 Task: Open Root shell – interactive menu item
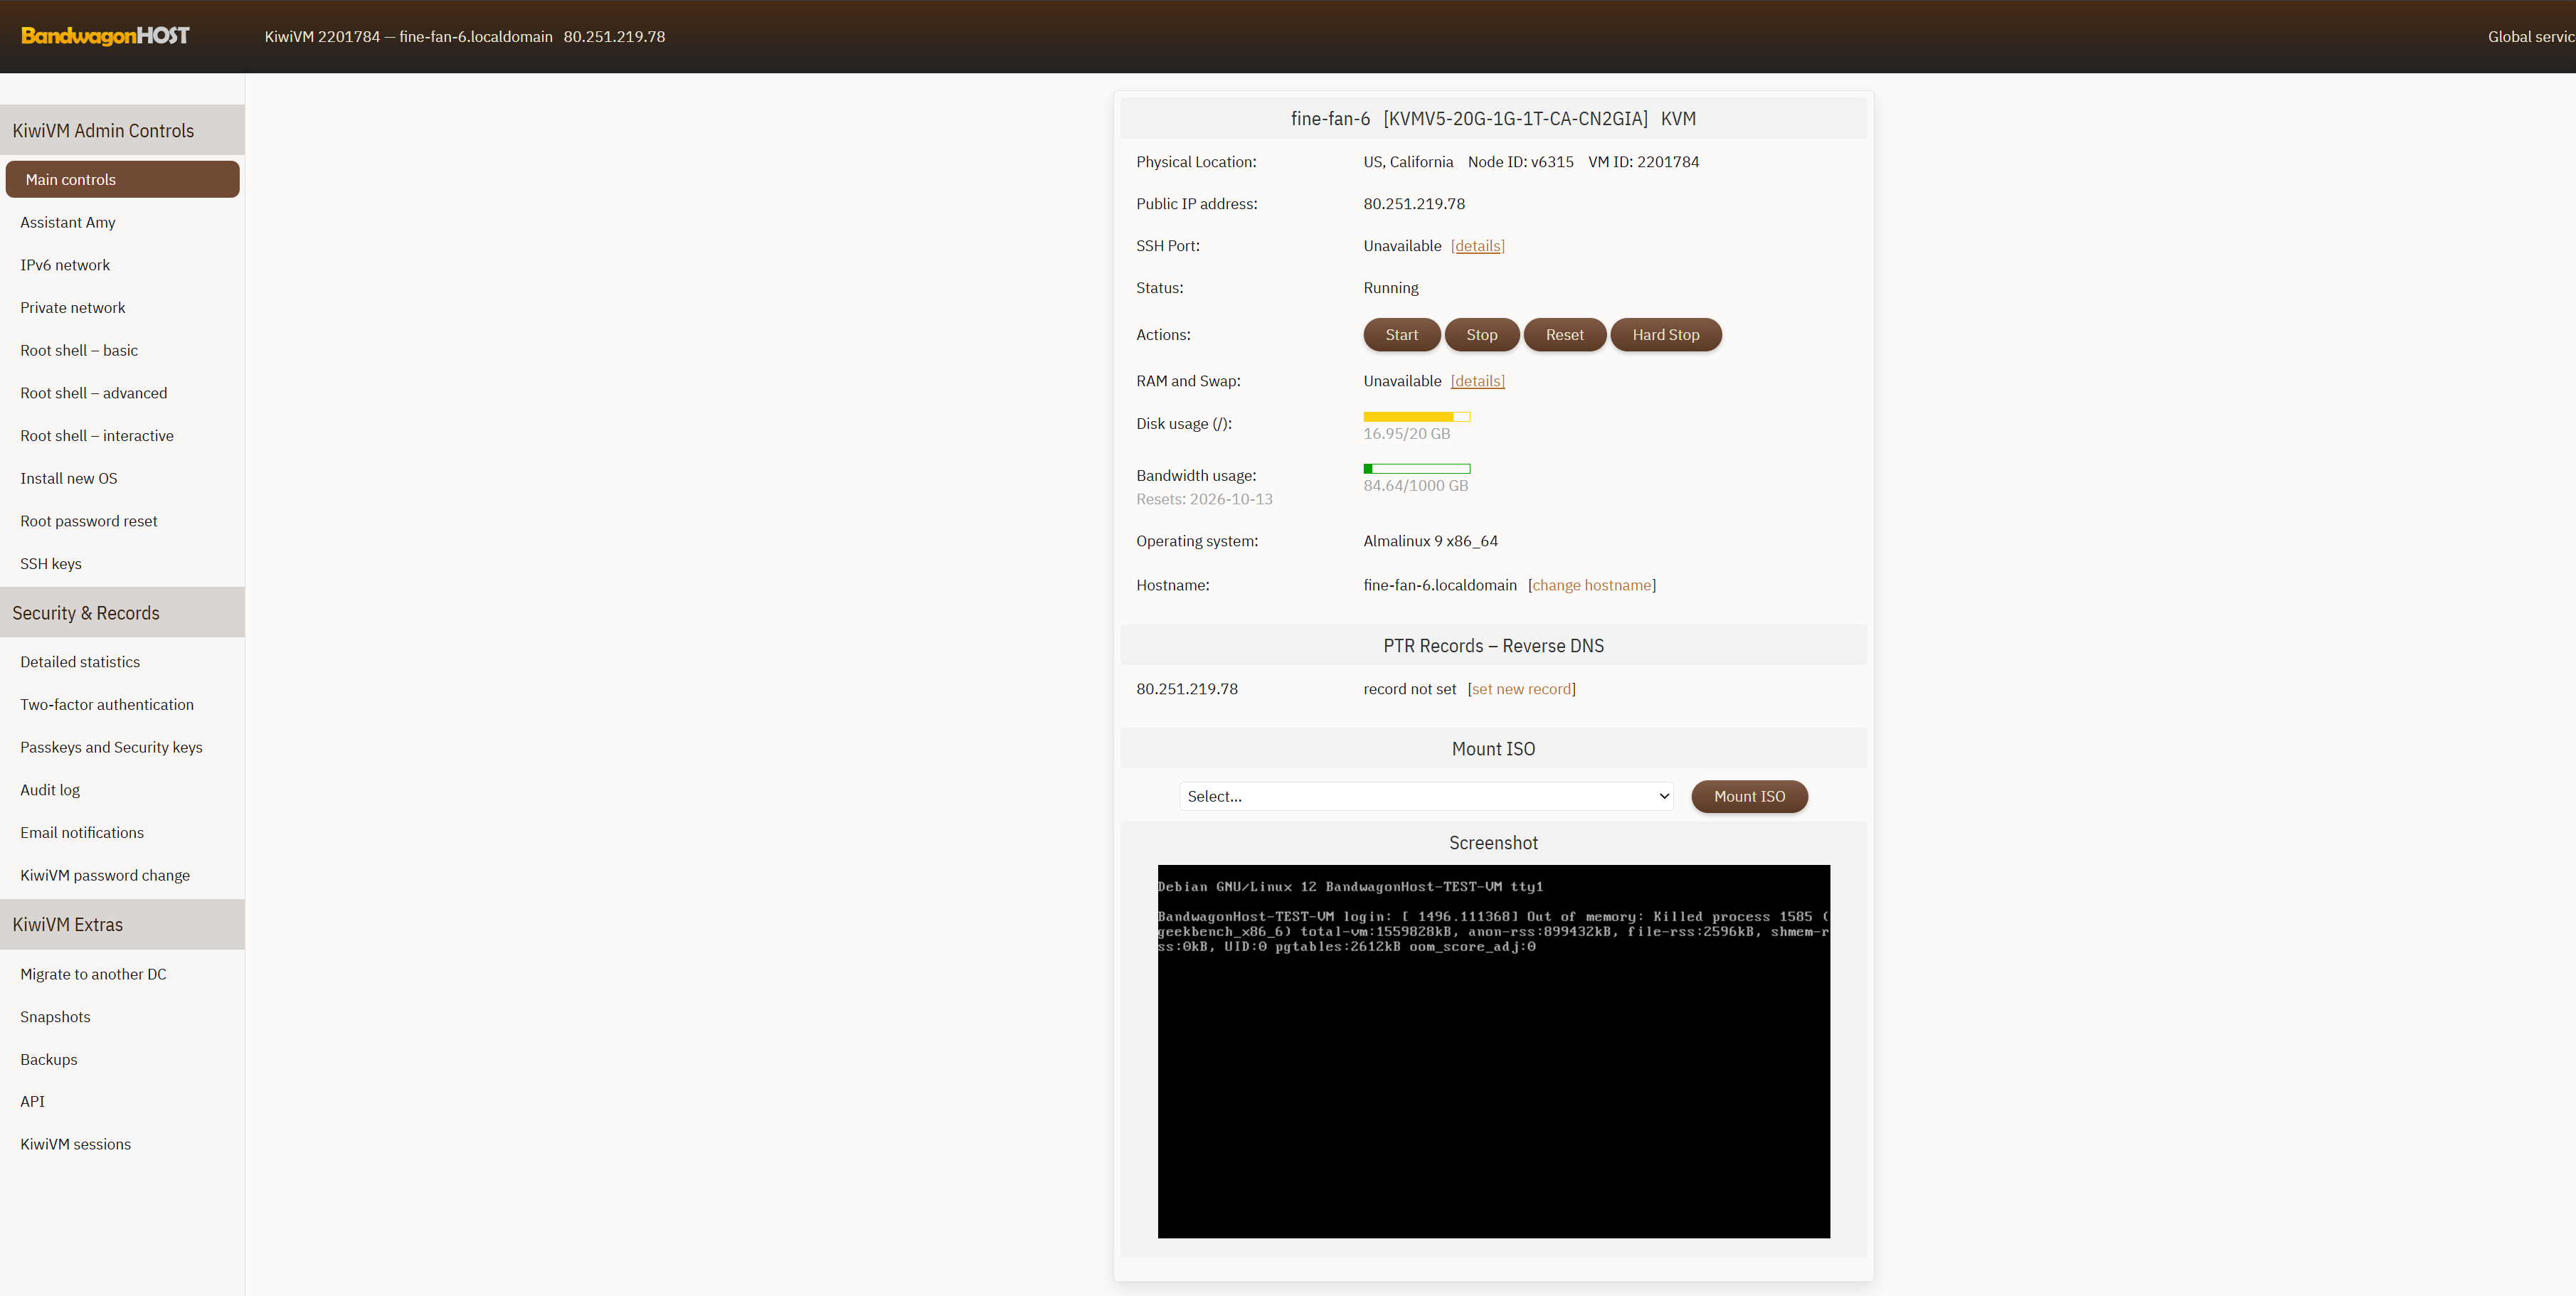pos(97,436)
